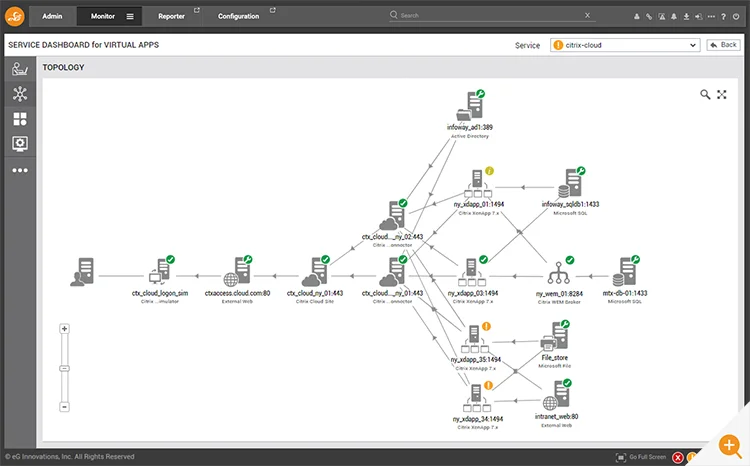Open the Admin tab

click(52, 16)
